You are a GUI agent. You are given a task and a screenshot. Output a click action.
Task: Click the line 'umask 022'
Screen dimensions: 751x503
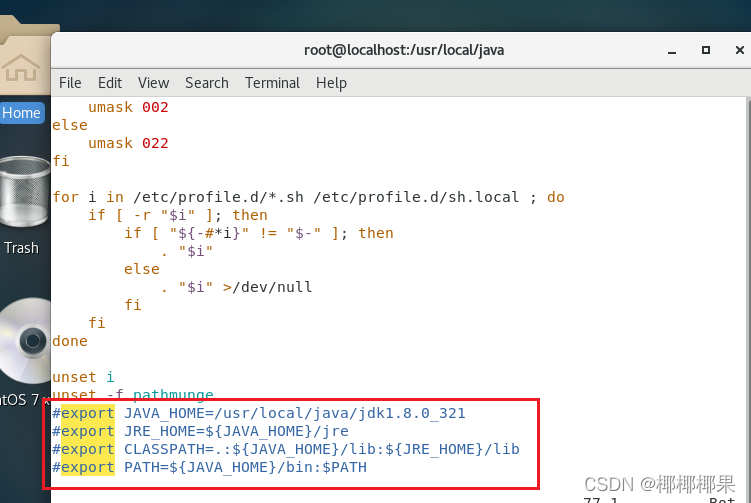[128, 143]
